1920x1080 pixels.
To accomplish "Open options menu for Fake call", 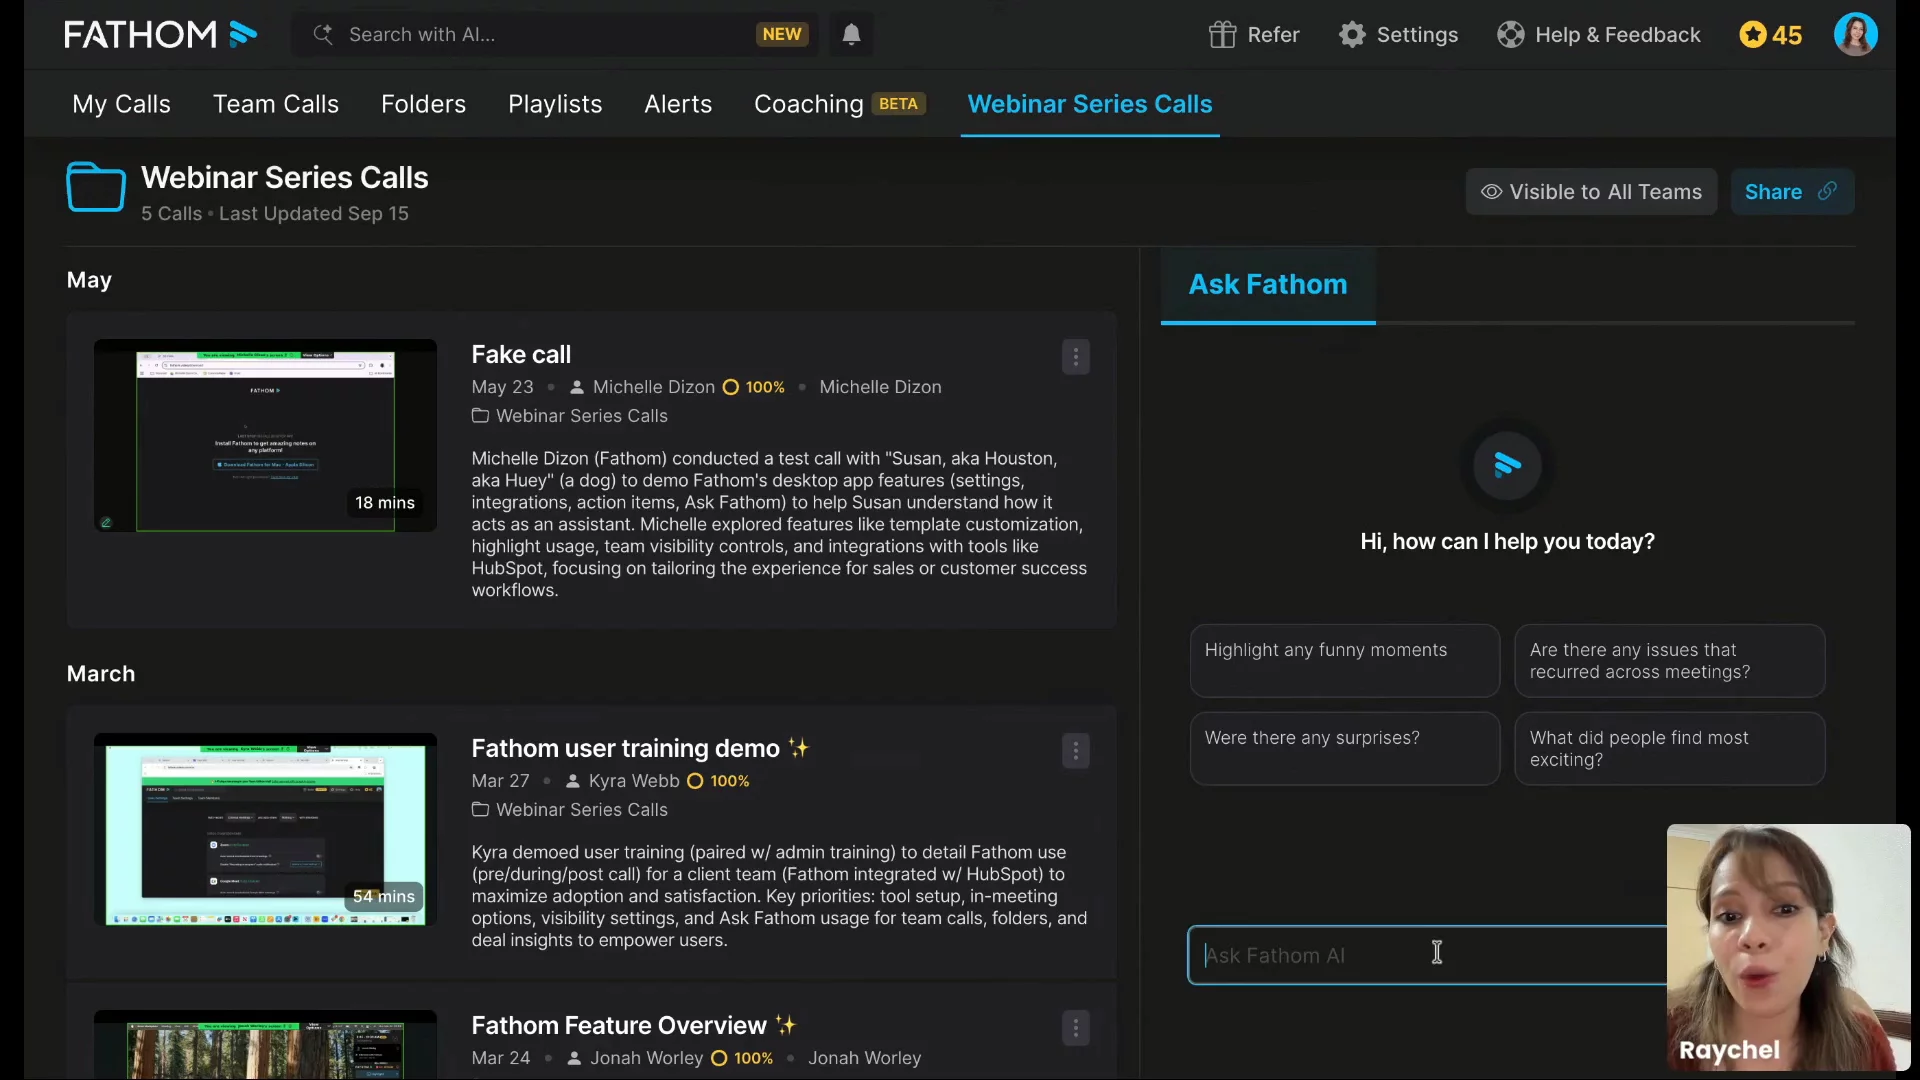I will click(1075, 357).
